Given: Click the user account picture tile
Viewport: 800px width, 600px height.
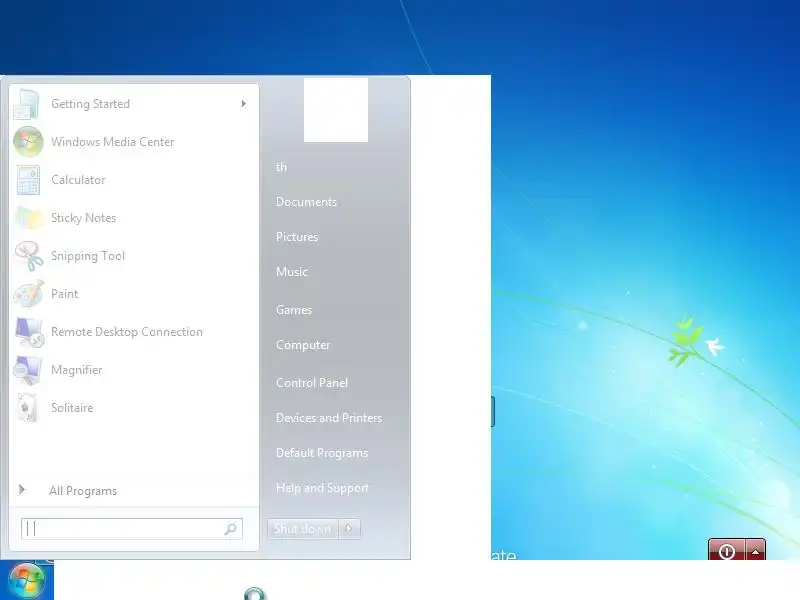Looking at the screenshot, I should click(336, 110).
